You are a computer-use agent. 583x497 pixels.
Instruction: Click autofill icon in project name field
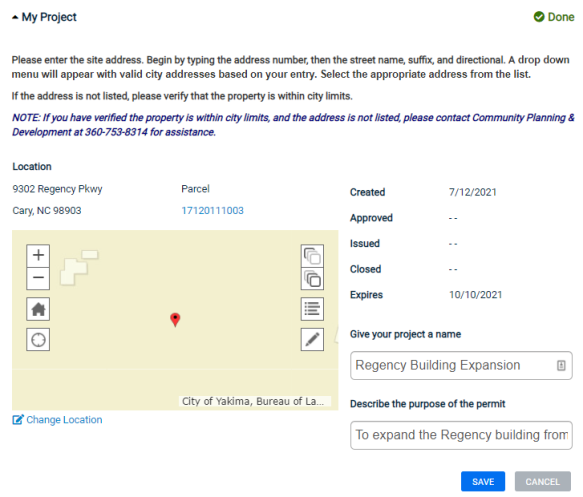(561, 365)
